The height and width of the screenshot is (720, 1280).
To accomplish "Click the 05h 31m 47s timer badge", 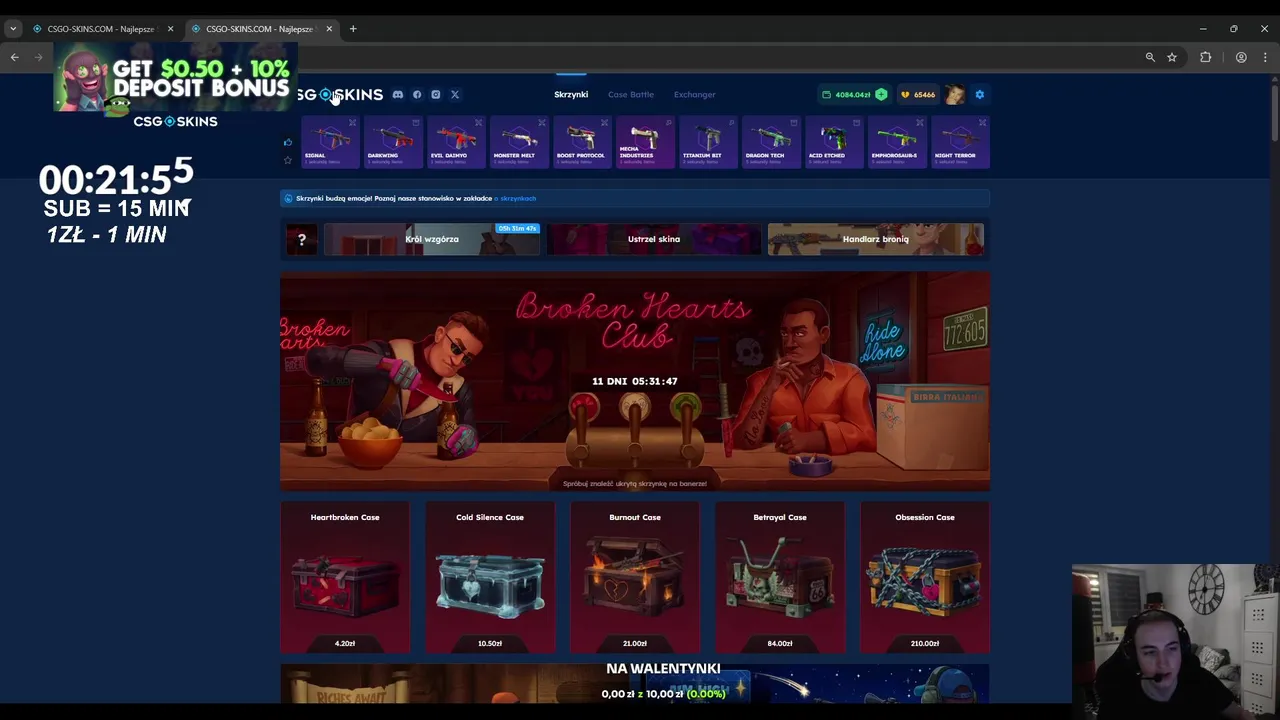I will tap(517, 229).
